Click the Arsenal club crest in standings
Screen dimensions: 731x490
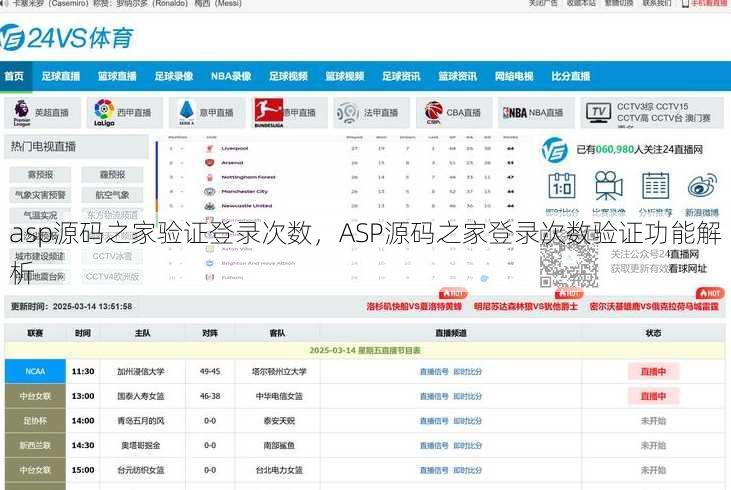tap(209, 163)
